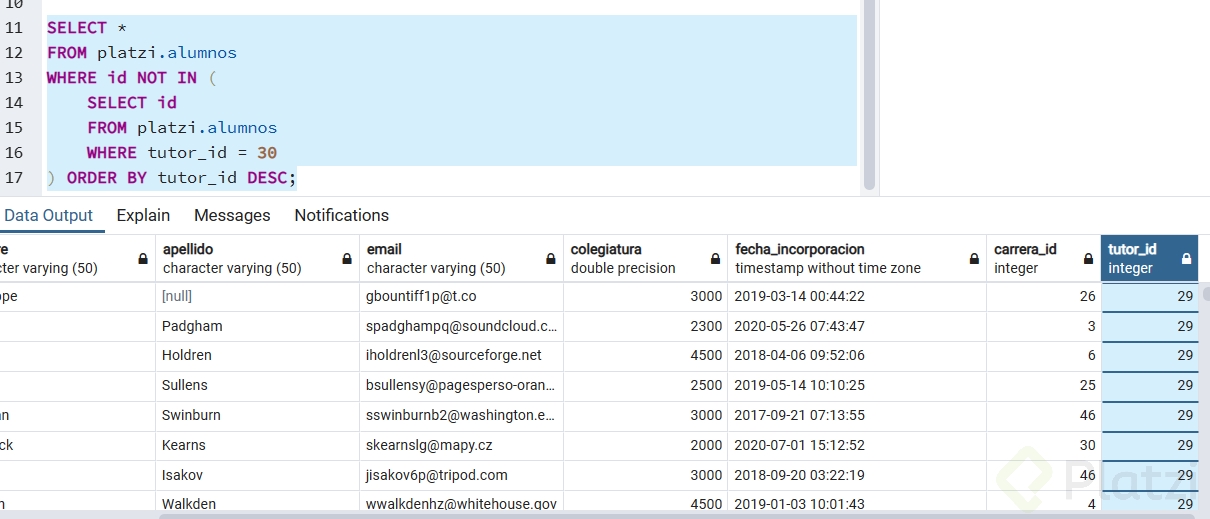Viewport: 1210px width, 519px height.
Task: Select email cell starting with sswinburnb2@washington
Action: (x=462, y=416)
